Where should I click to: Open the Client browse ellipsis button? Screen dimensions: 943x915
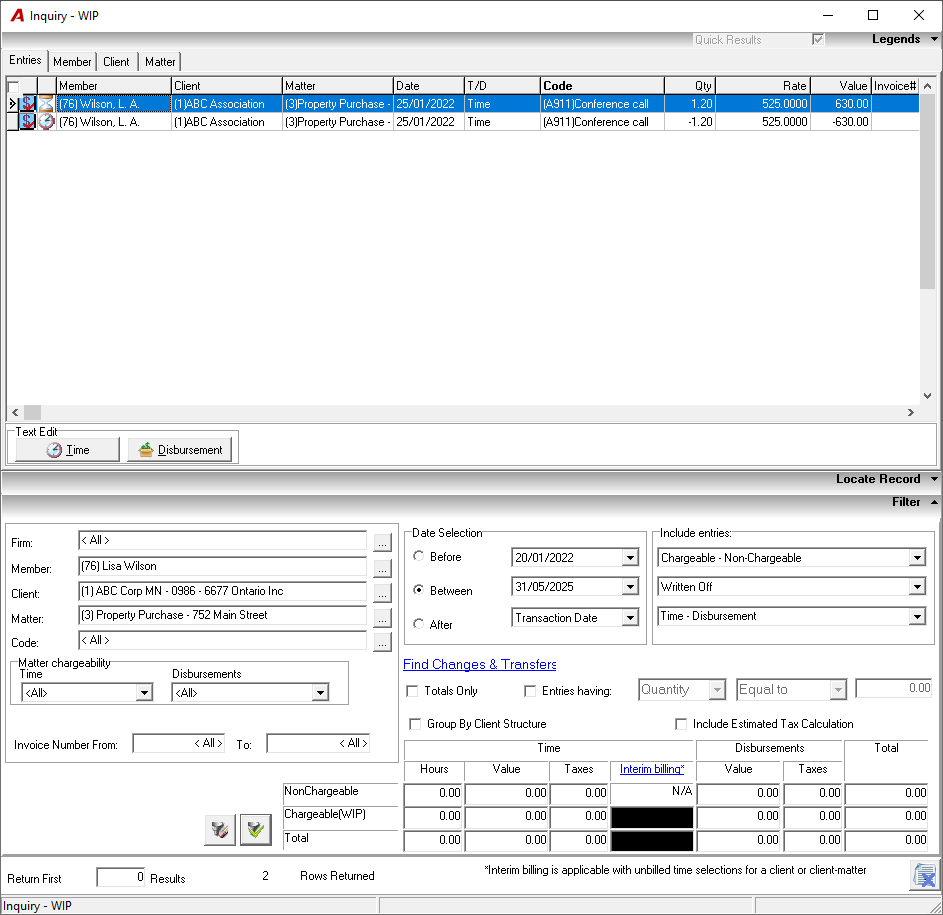coord(382,594)
